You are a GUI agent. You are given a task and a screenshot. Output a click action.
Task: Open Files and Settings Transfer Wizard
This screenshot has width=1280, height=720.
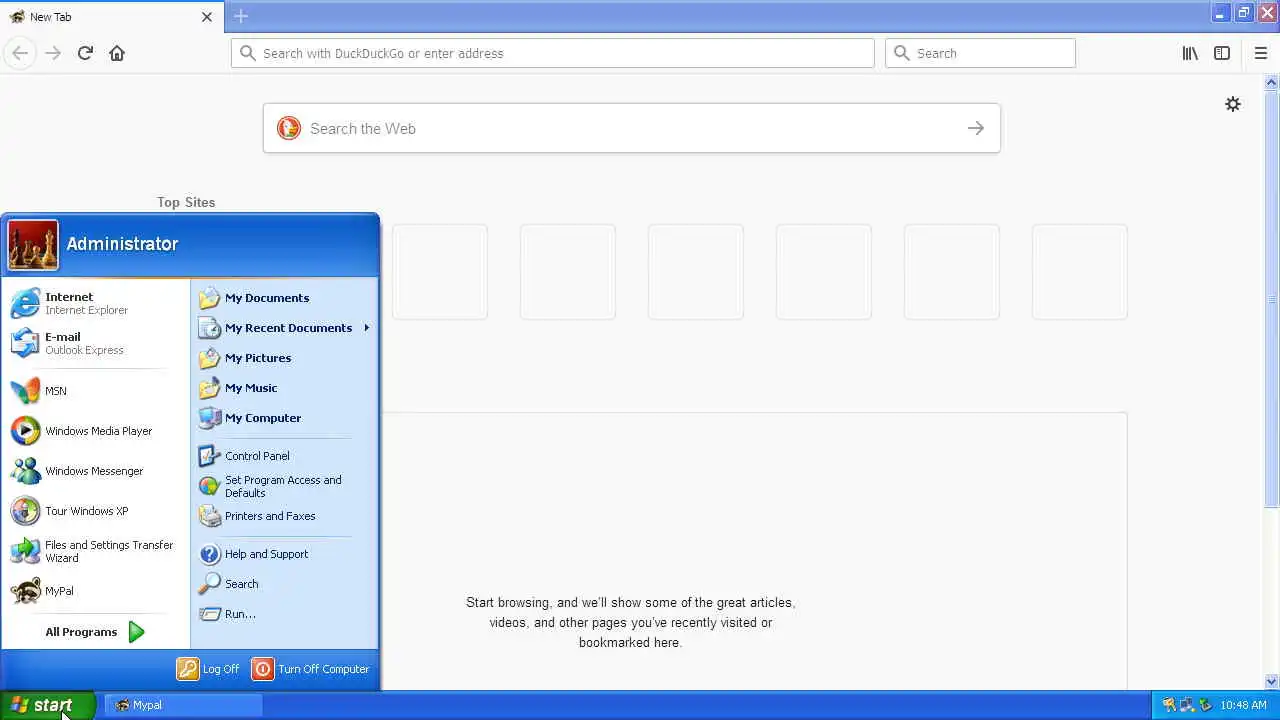click(95, 551)
